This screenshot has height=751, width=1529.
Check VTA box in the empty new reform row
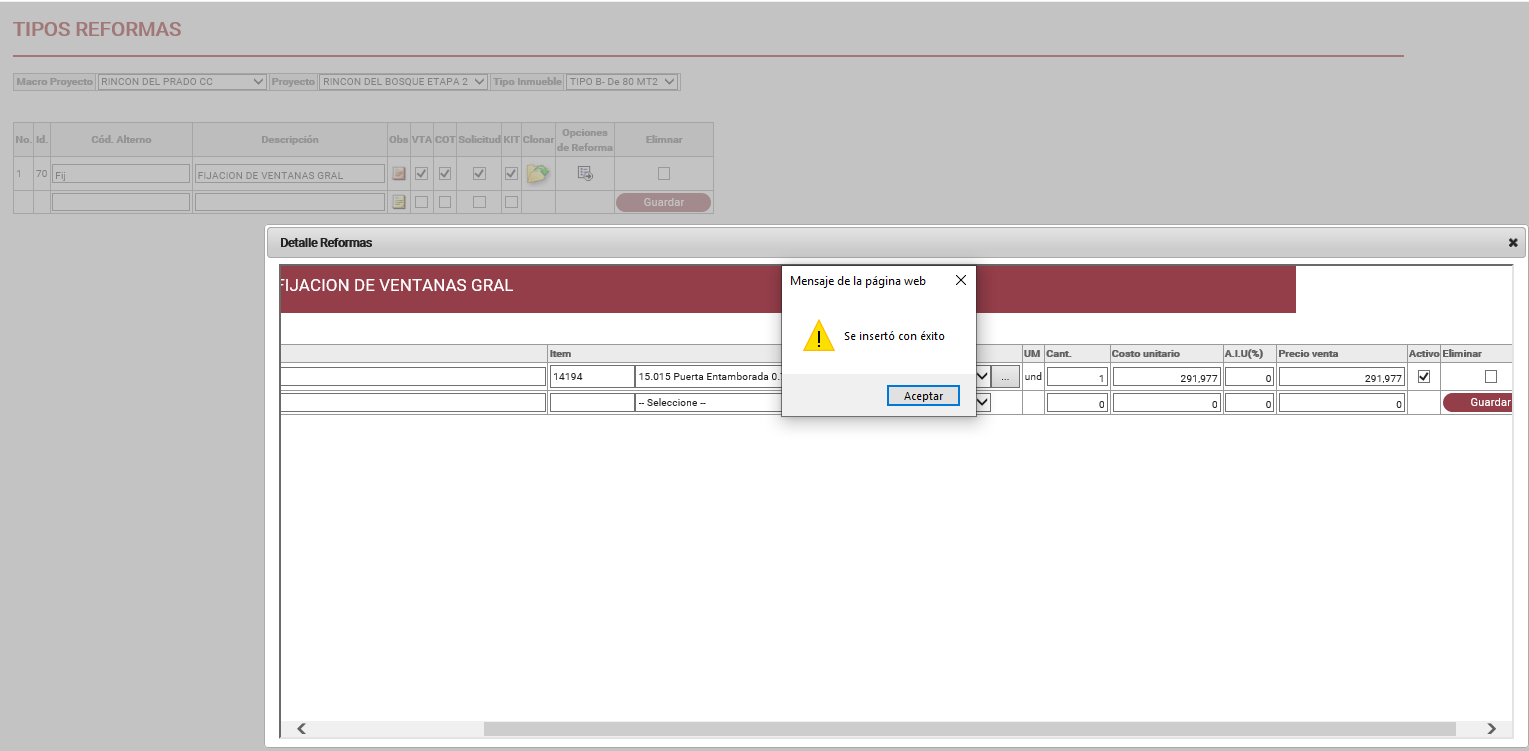point(421,202)
